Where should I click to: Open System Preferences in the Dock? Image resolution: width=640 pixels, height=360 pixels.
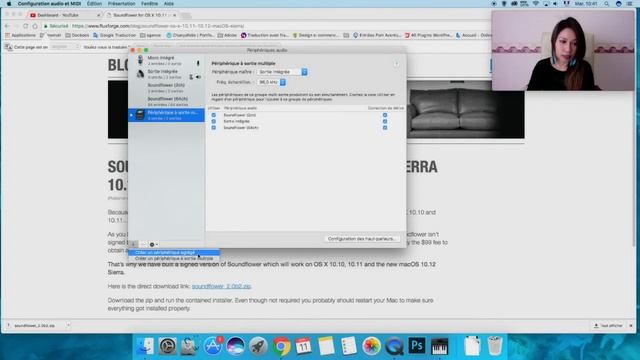pos(167,346)
